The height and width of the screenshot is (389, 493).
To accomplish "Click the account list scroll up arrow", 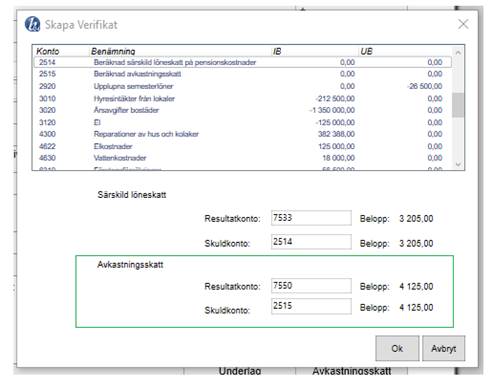I will point(458,53).
